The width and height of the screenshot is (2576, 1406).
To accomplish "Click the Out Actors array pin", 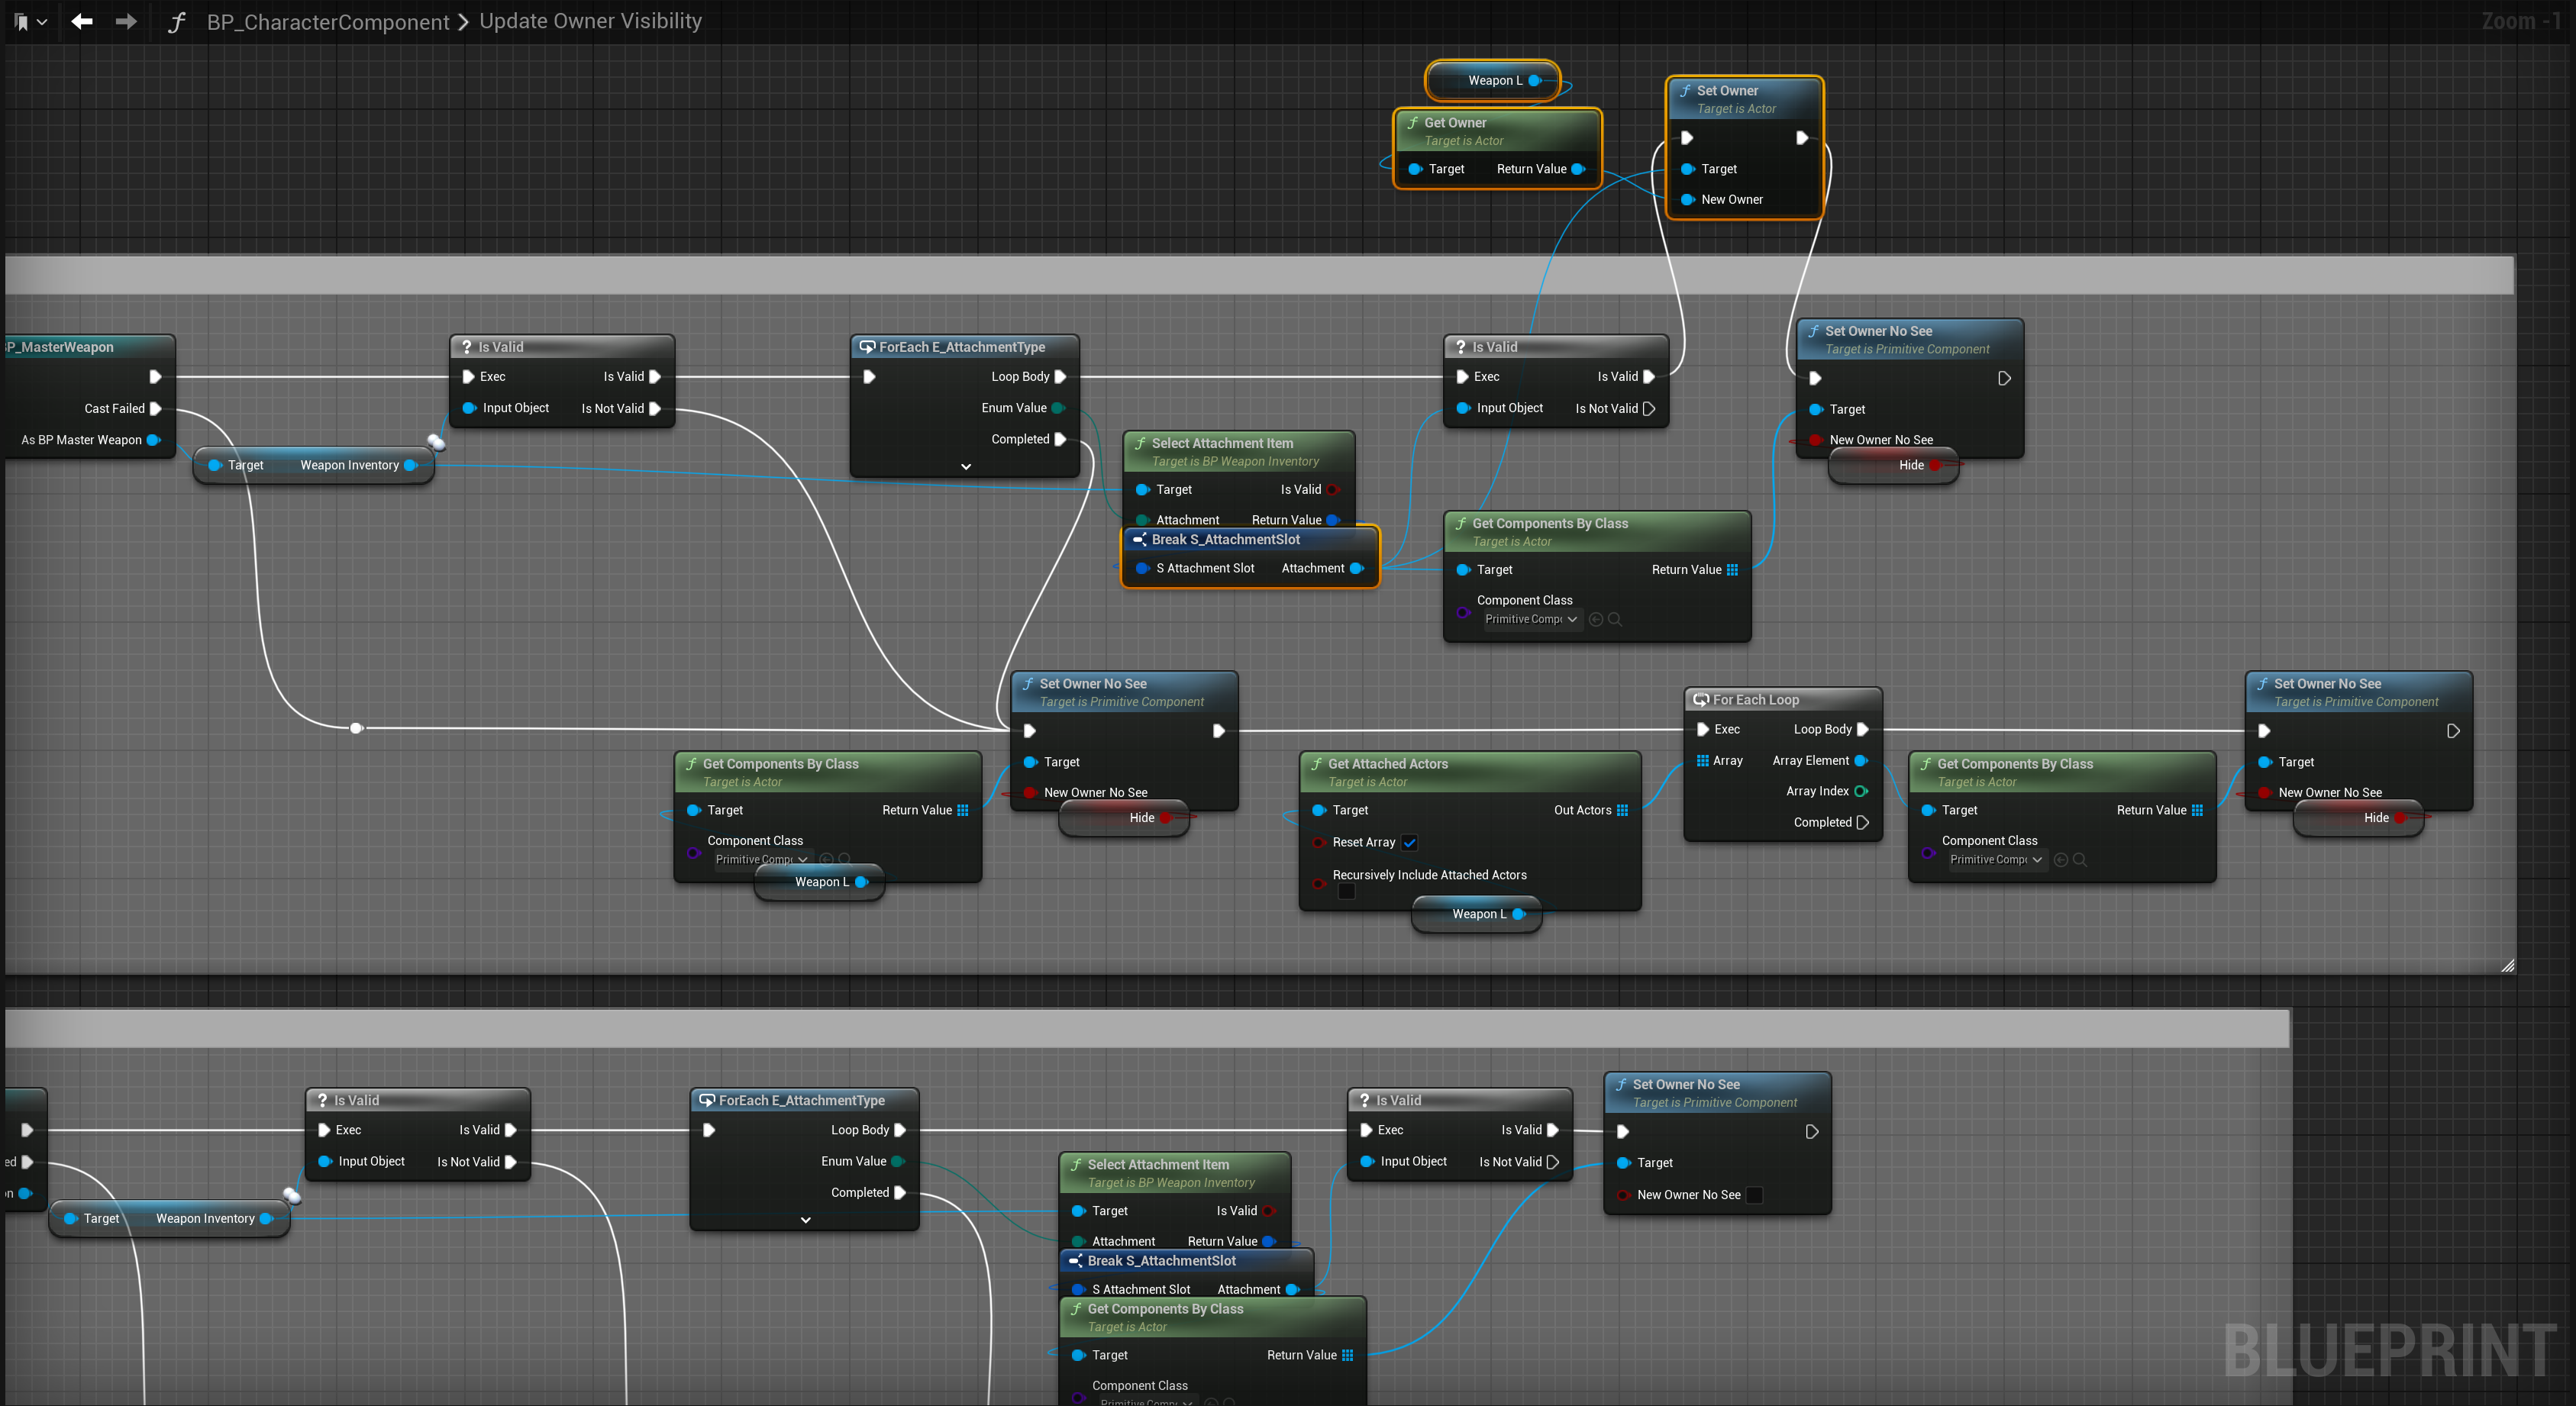I will point(1622,810).
